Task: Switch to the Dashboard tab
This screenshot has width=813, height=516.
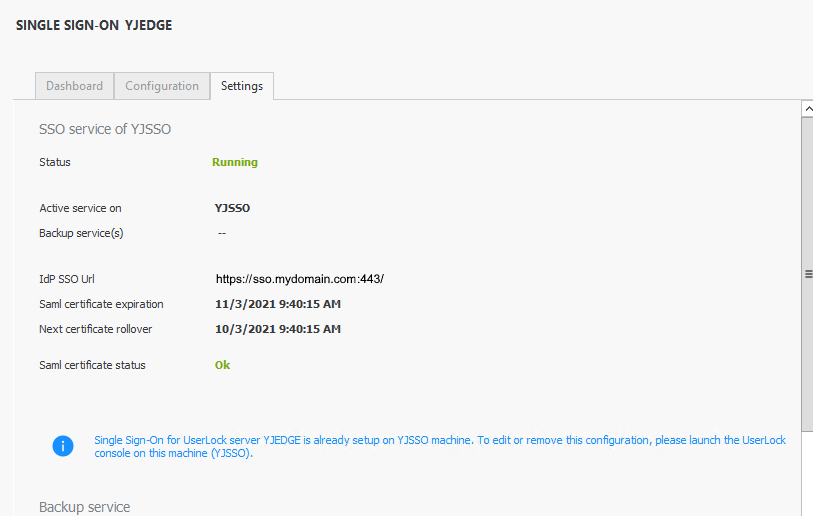Action: 74,86
